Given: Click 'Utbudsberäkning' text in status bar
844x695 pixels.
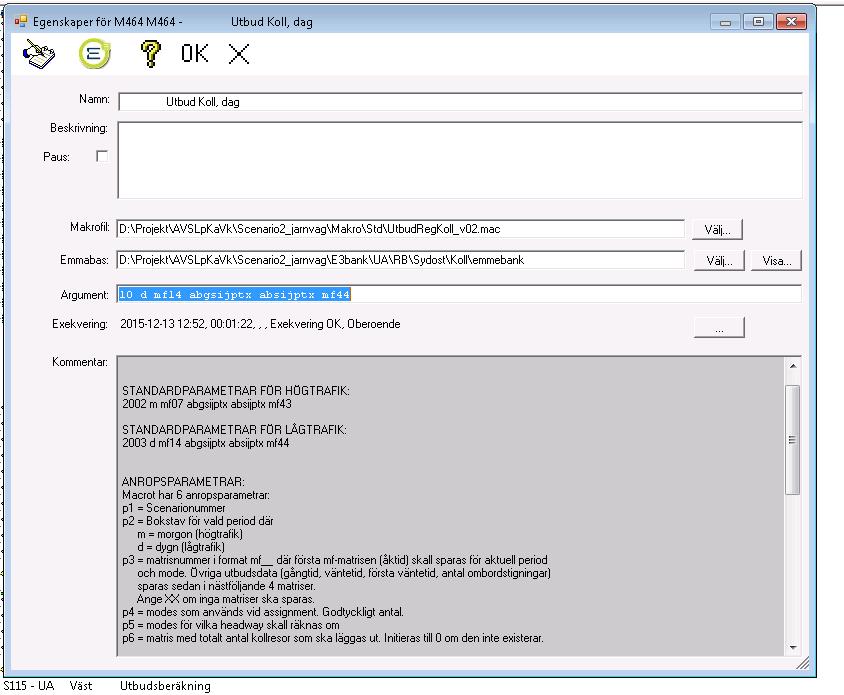Looking at the screenshot, I should 165,686.
